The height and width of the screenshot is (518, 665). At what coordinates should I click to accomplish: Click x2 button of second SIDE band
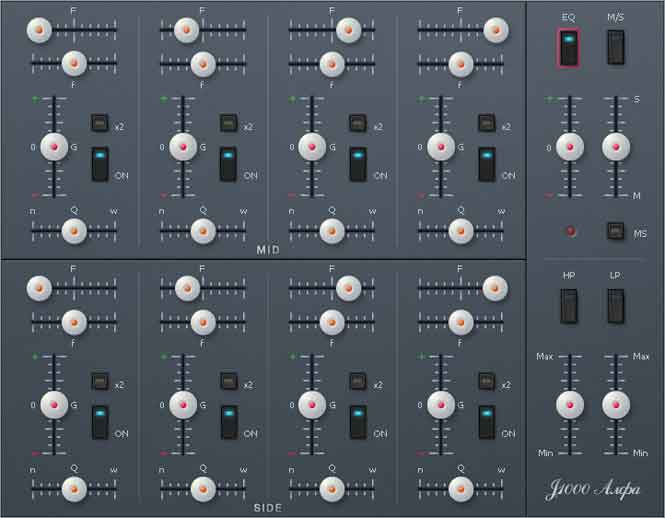tap(229, 381)
